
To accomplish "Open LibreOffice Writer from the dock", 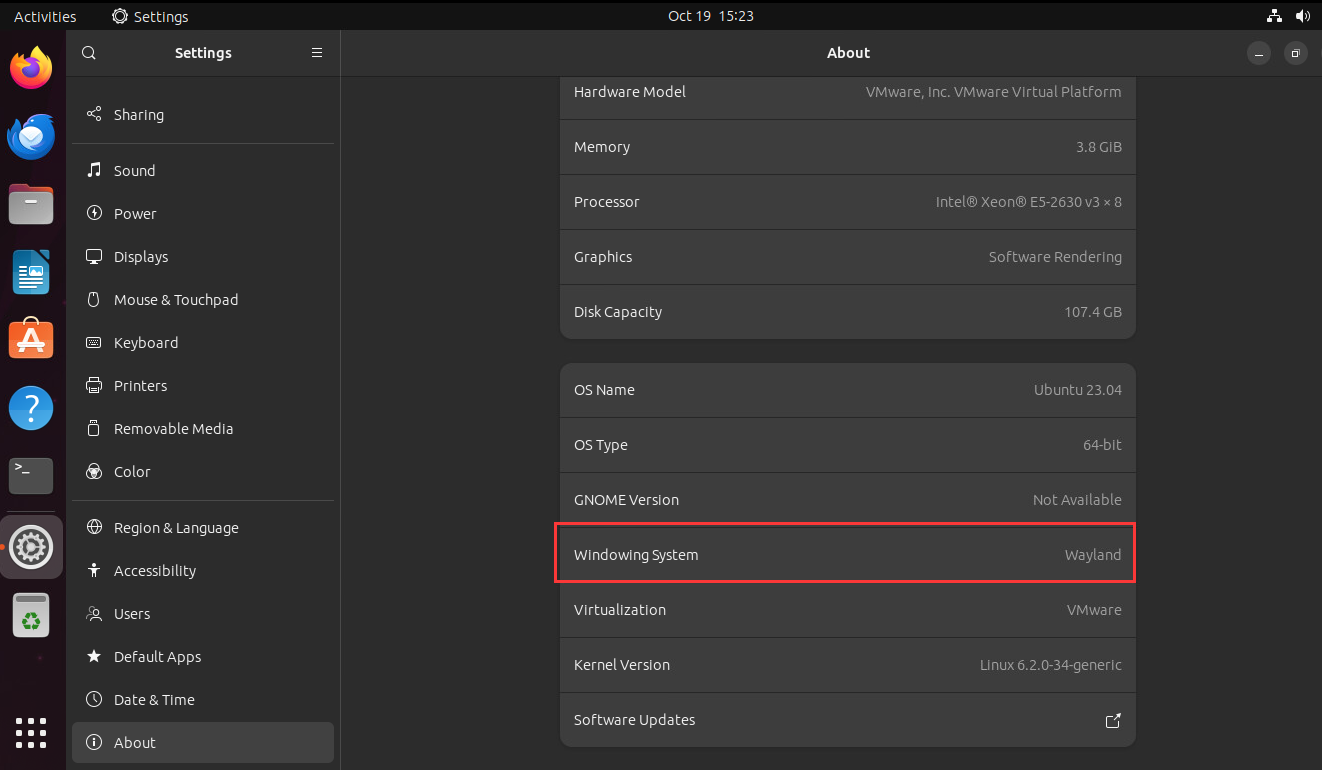I will tap(31, 272).
